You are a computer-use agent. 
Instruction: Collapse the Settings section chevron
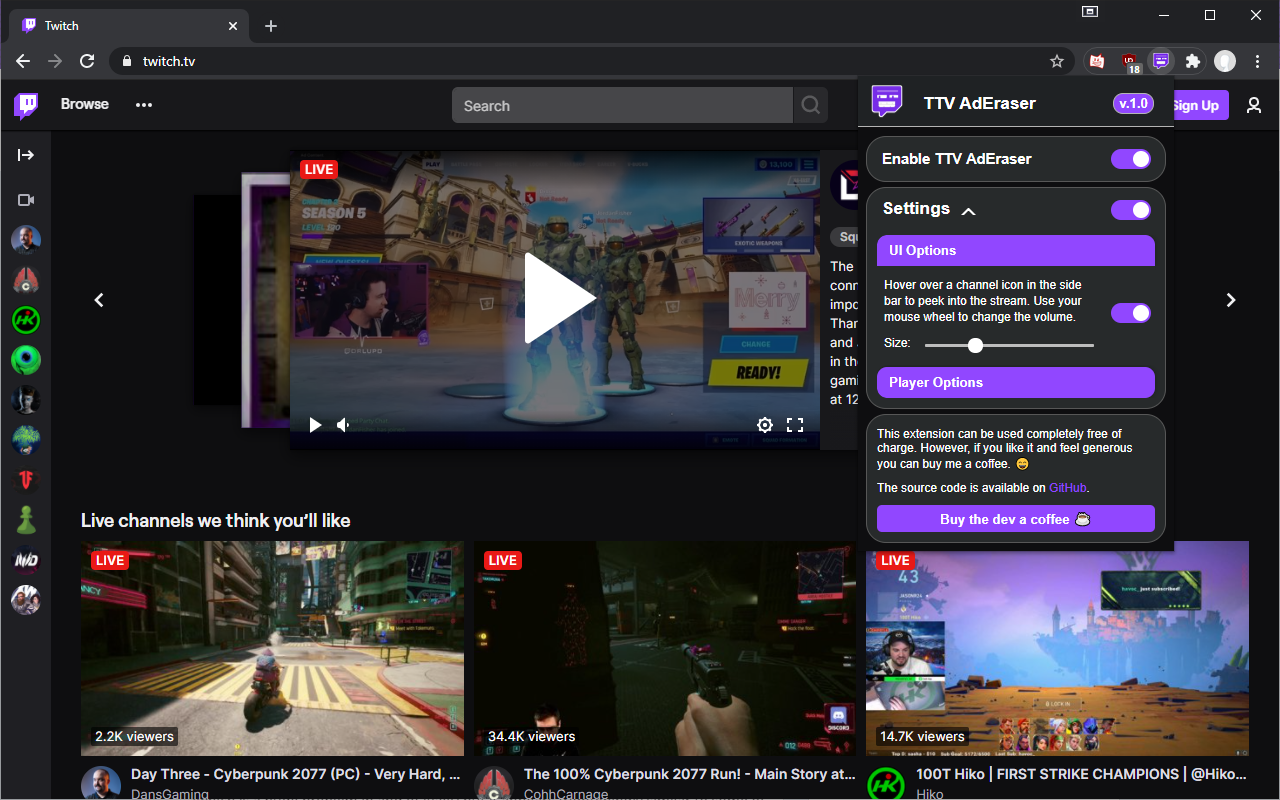pyautogui.click(x=967, y=211)
